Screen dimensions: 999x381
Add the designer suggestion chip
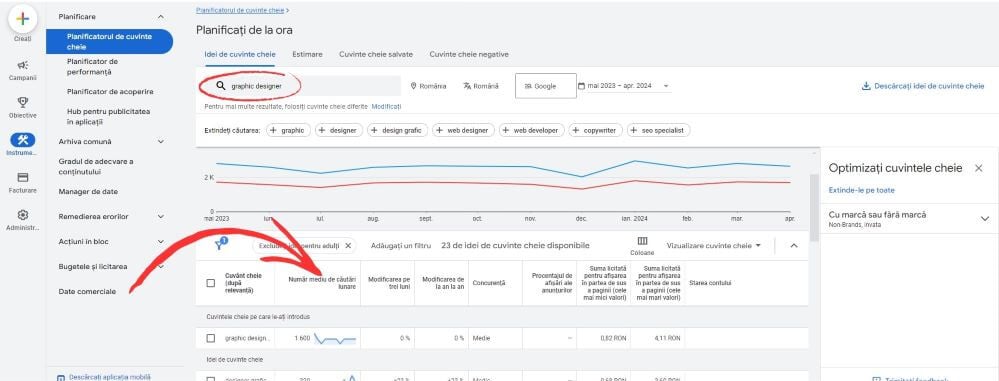338,130
